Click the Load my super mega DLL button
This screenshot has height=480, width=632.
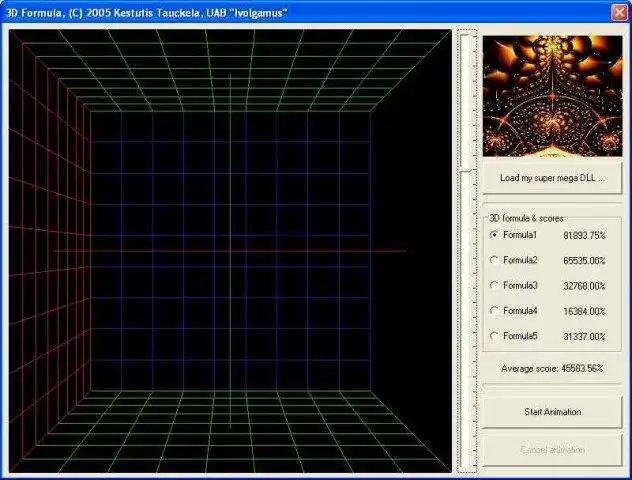[x=552, y=178]
